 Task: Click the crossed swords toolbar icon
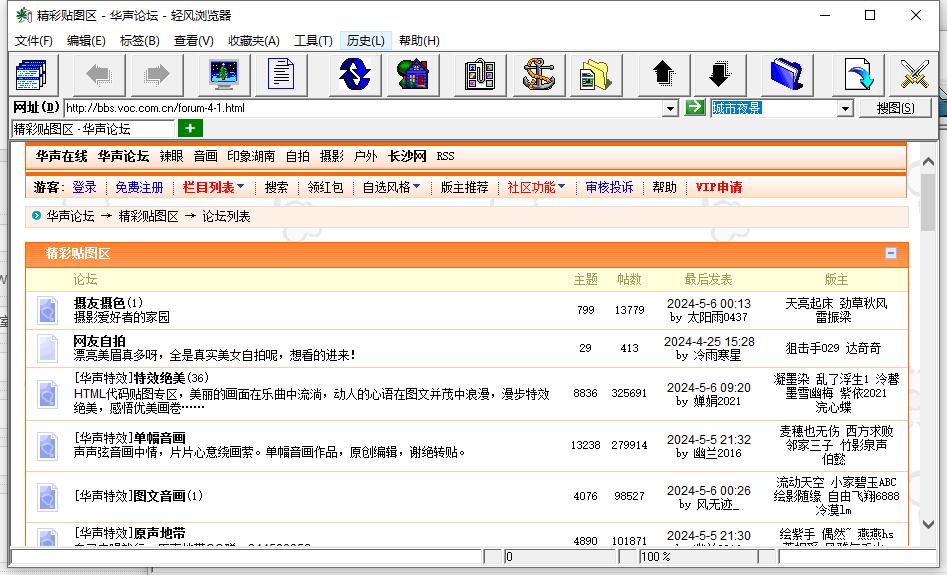[915, 74]
